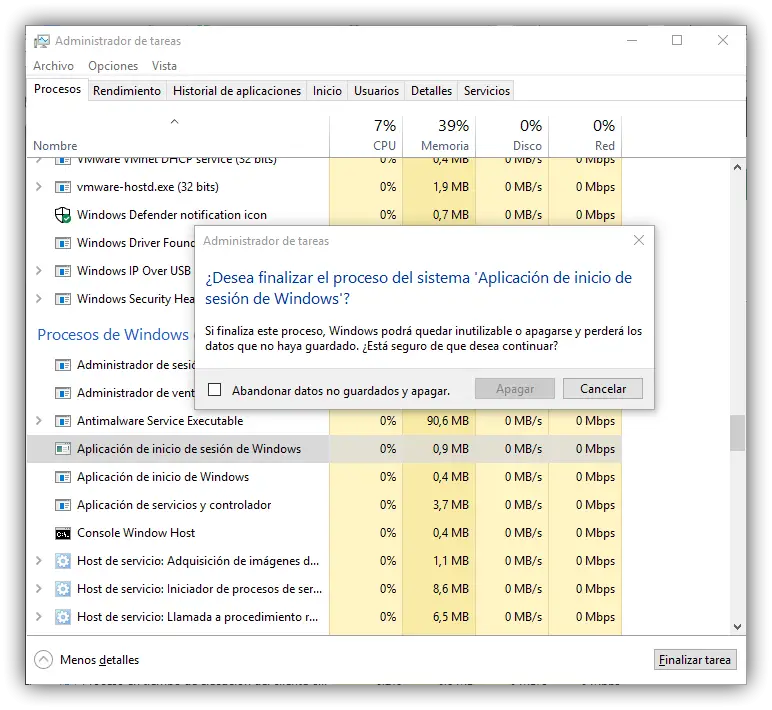The image size is (772, 710).
Task: Expand Host de servicio: Llamada a procedimiento
Action: click(39, 616)
